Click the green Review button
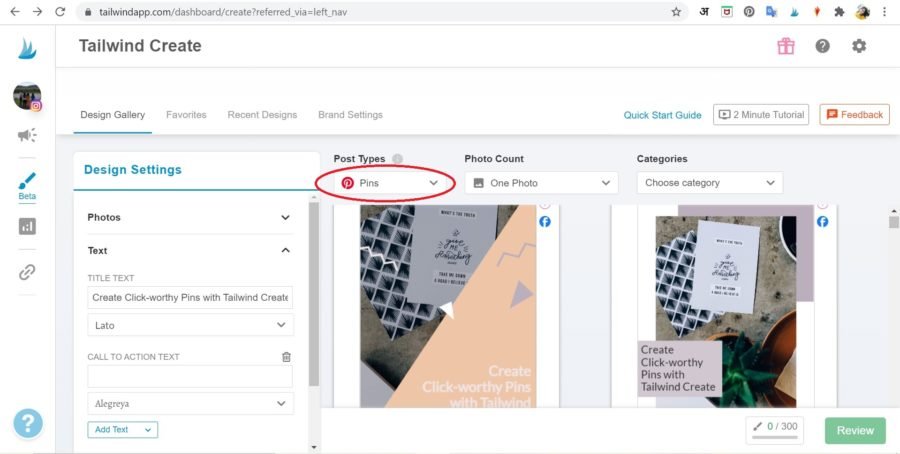 [x=855, y=430]
